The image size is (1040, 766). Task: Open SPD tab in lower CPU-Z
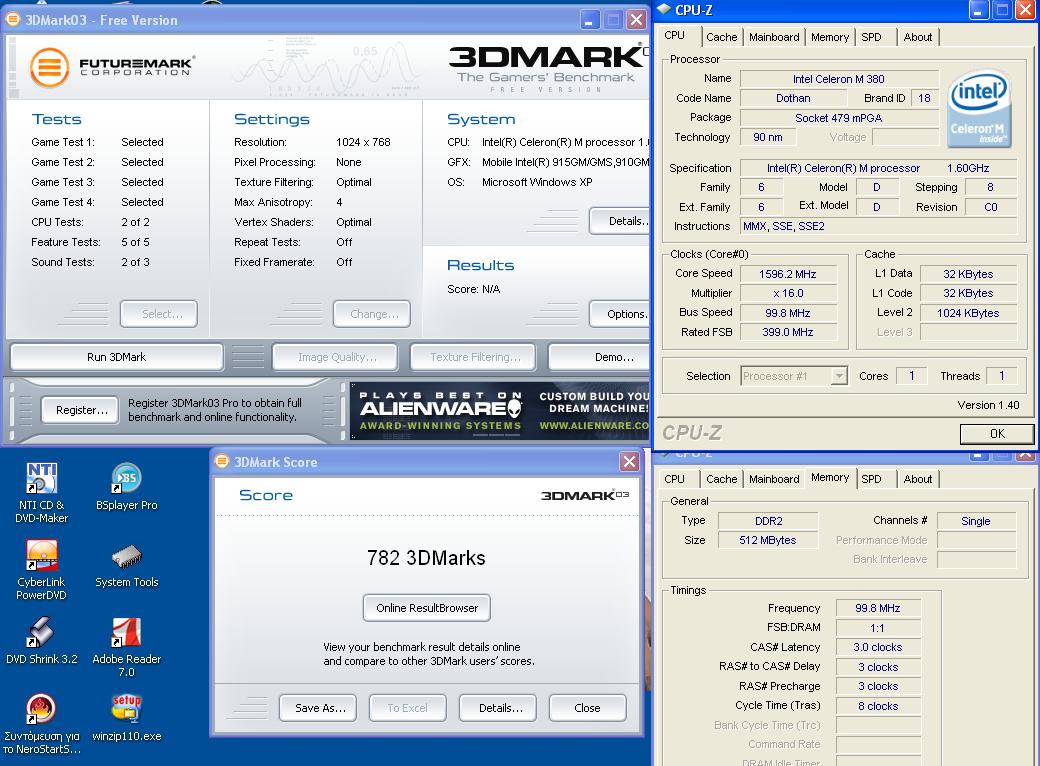(x=872, y=479)
